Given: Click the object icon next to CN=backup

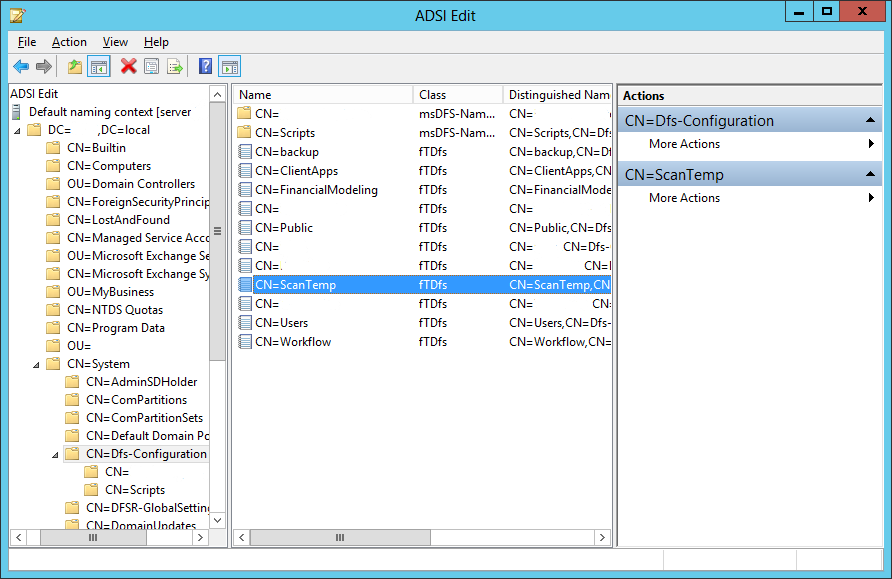Looking at the screenshot, I should click(x=245, y=152).
